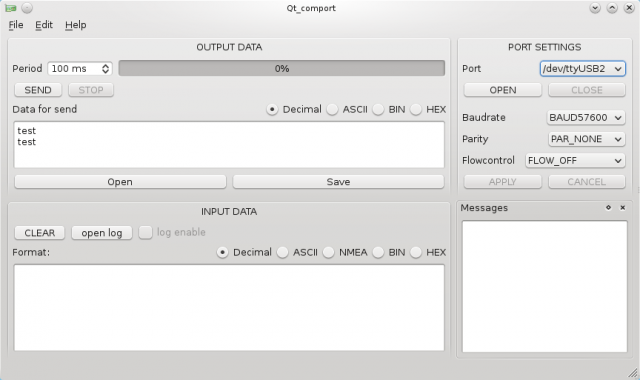Enable the log enable checkbox
Screen dimensions: 640x380
pos(145,232)
